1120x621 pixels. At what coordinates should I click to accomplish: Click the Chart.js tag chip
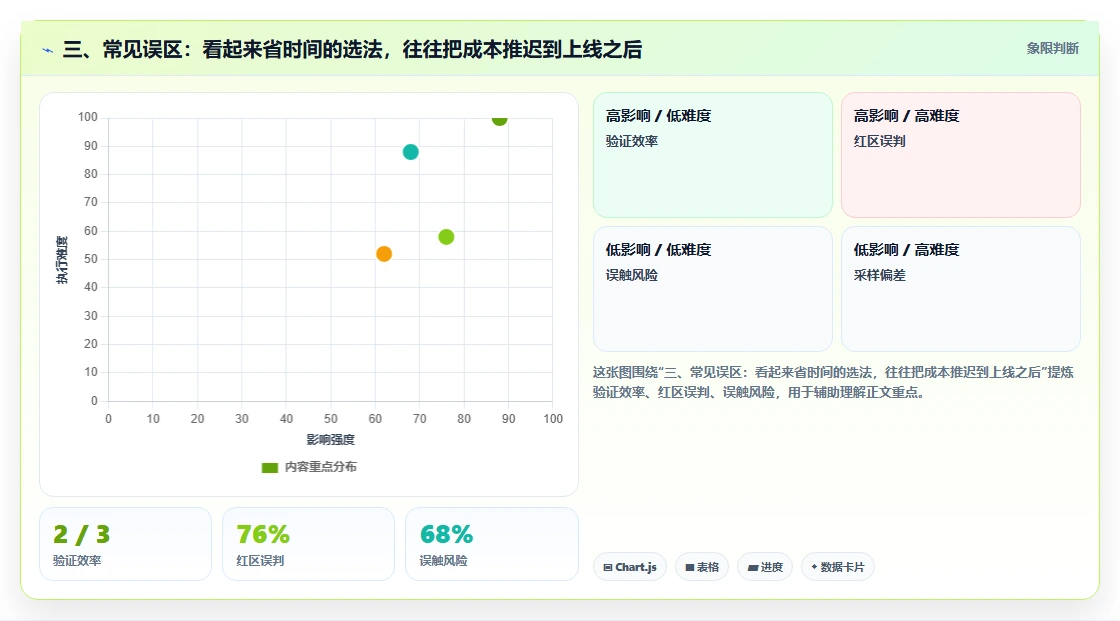pyautogui.click(x=630, y=567)
